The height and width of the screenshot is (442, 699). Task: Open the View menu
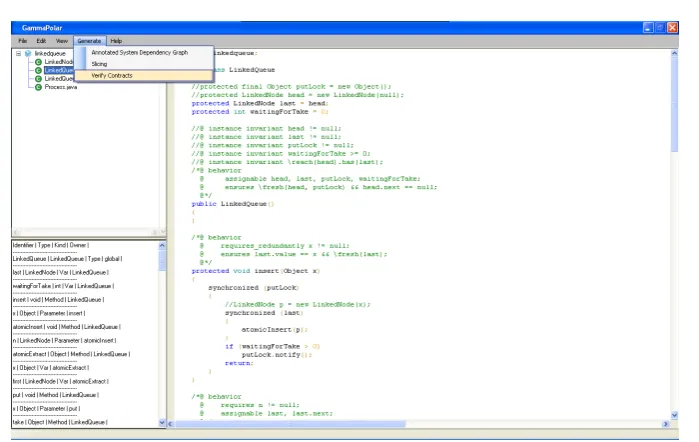(x=62, y=41)
